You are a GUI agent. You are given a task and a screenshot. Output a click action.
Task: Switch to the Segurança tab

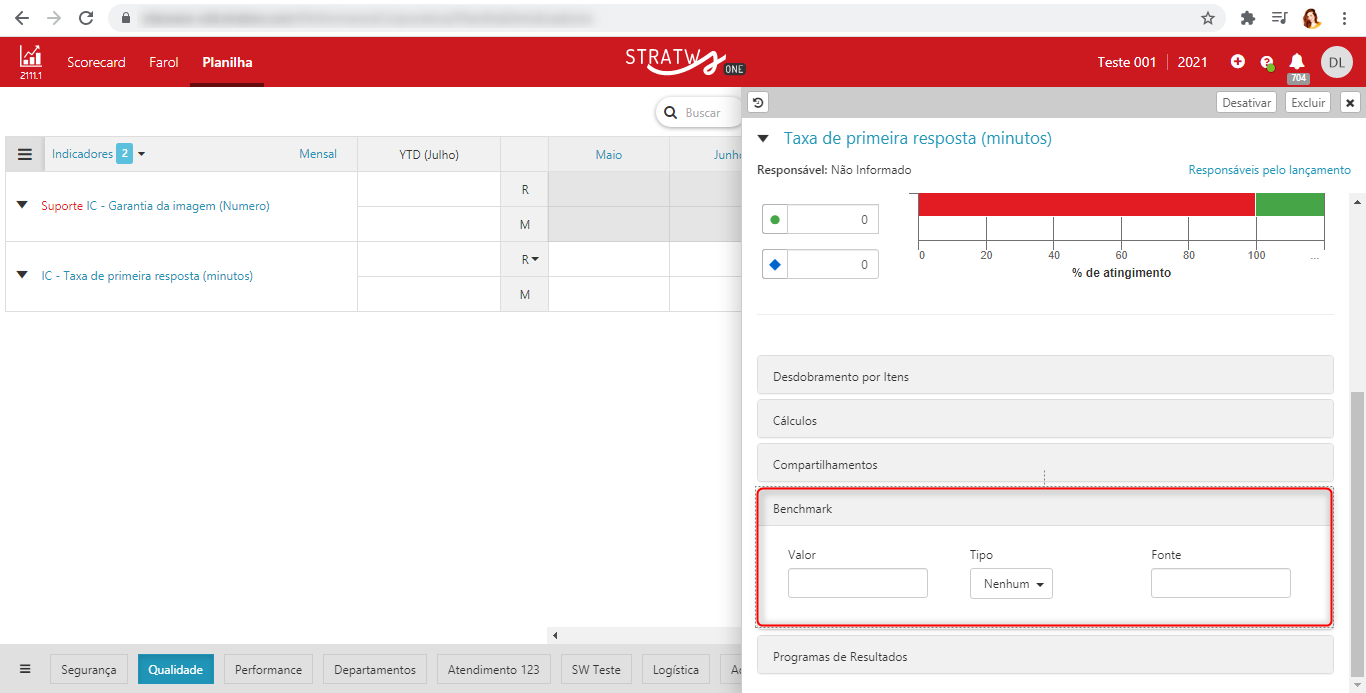point(89,669)
